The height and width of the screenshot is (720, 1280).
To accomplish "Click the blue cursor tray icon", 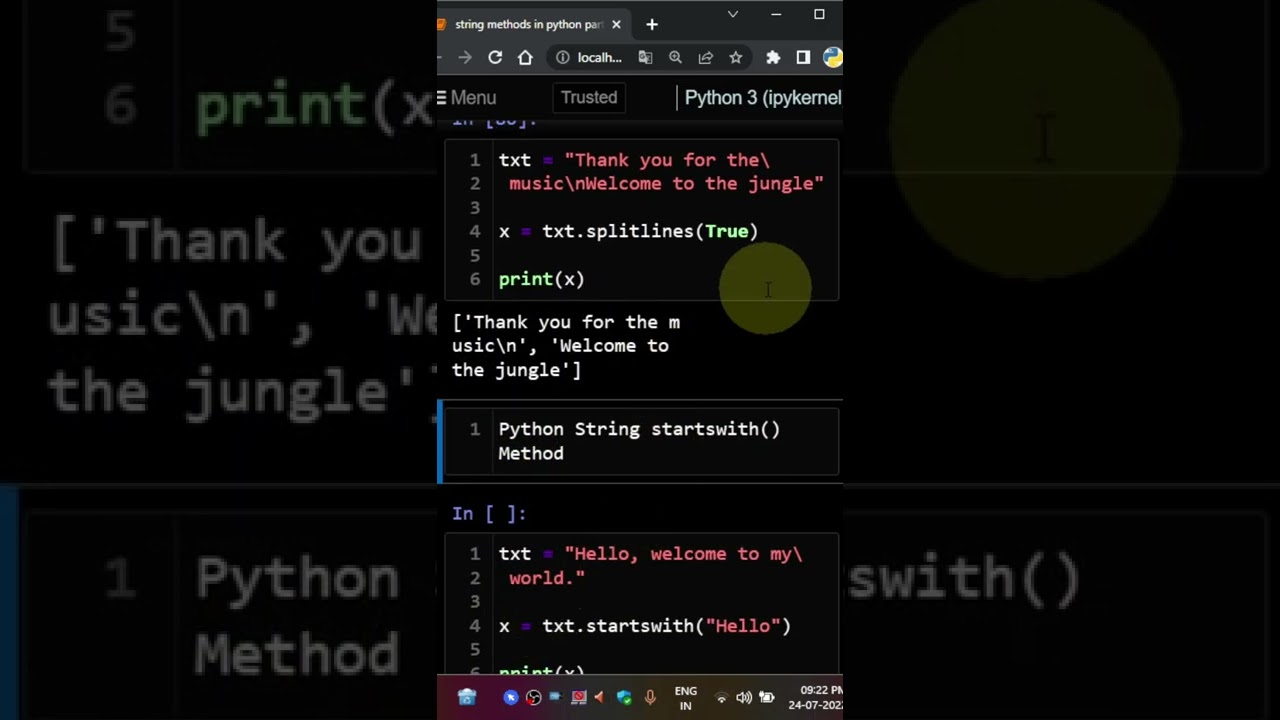I will tap(511, 698).
